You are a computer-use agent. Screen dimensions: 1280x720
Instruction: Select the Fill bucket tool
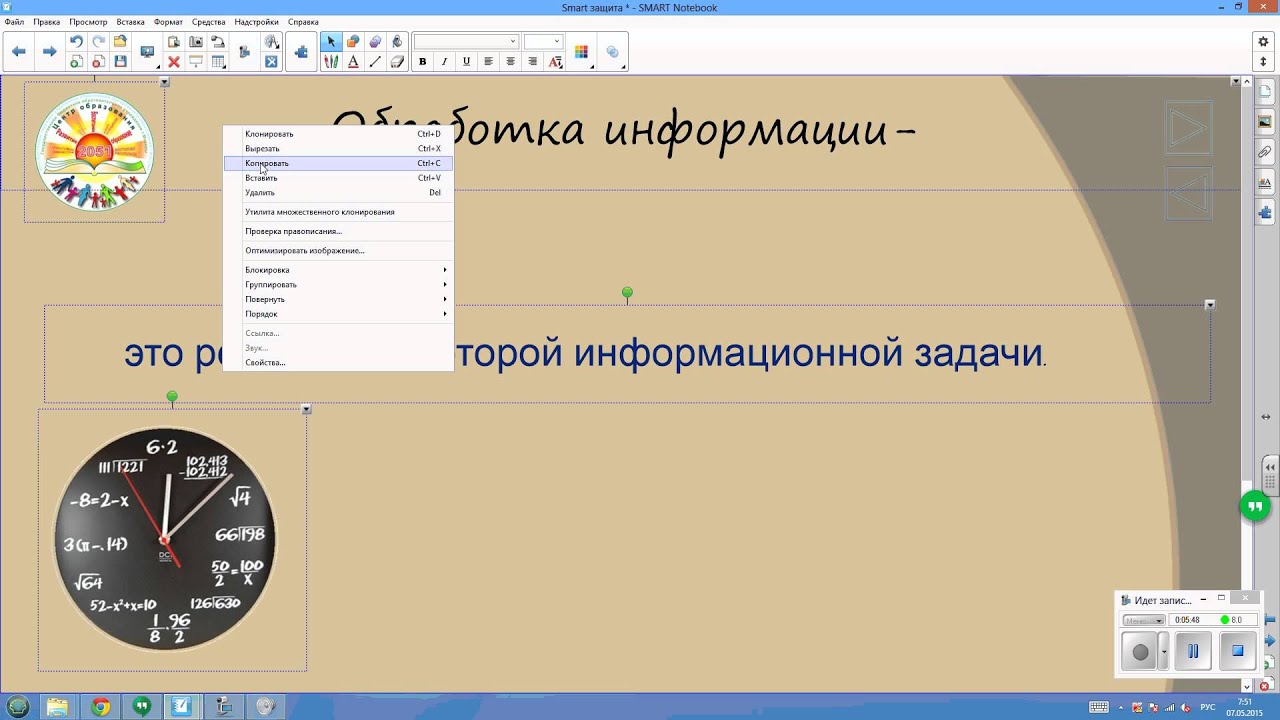pyautogui.click(x=397, y=42)
